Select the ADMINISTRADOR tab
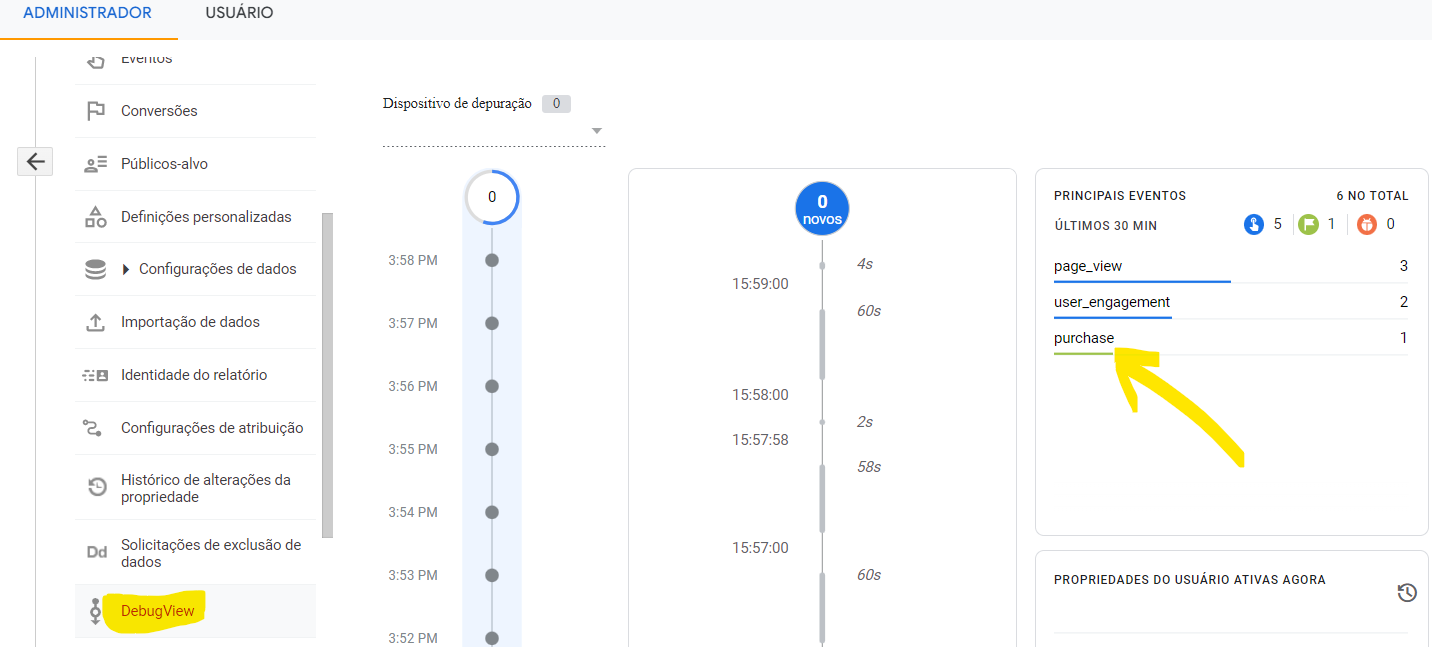Viewport: 1432px width, 647px height. (88, 13)
